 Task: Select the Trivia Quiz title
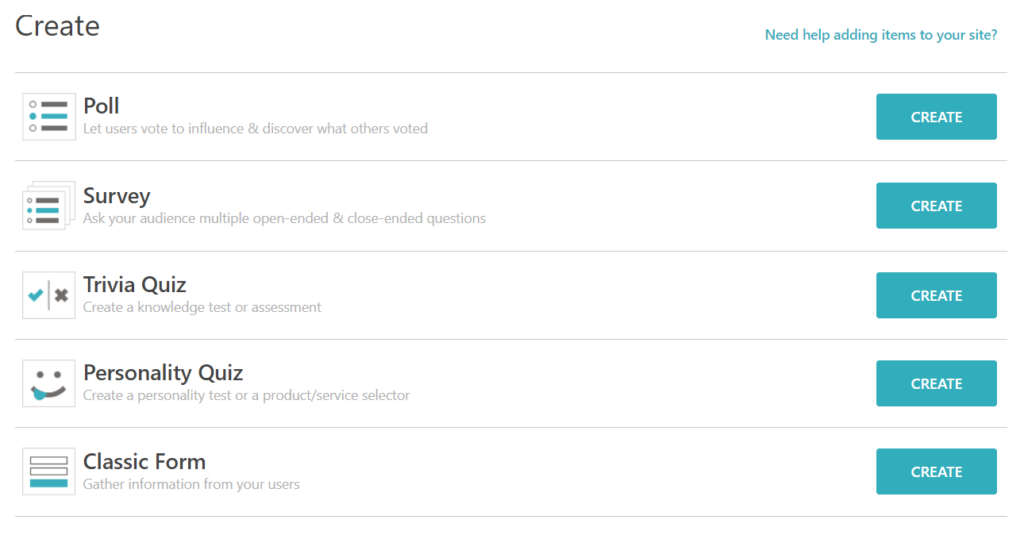coord(135,284)
